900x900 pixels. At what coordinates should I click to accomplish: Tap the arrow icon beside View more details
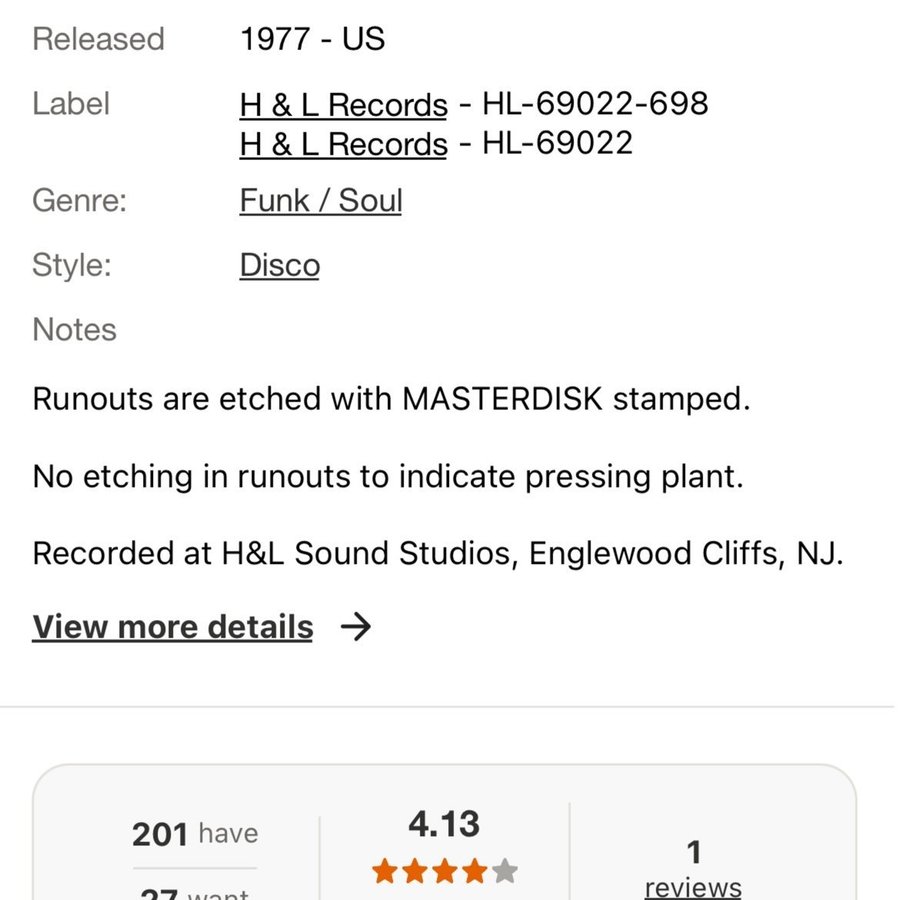355,627
